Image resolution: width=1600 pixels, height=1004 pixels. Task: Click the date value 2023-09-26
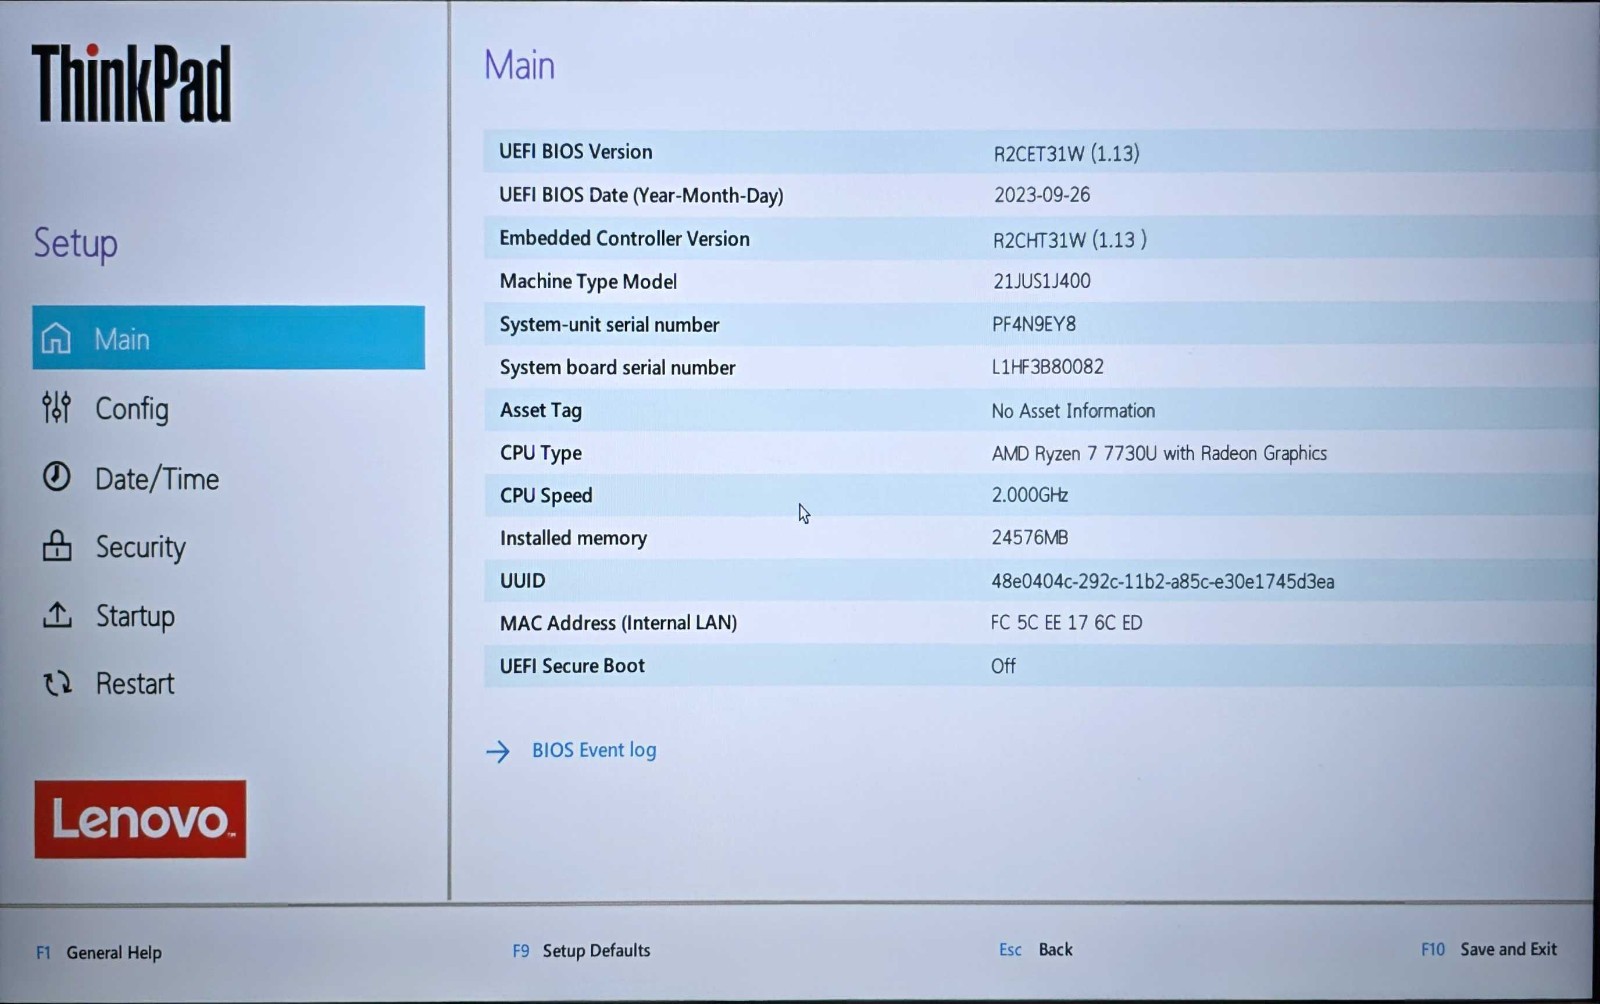coord(1042,195)
